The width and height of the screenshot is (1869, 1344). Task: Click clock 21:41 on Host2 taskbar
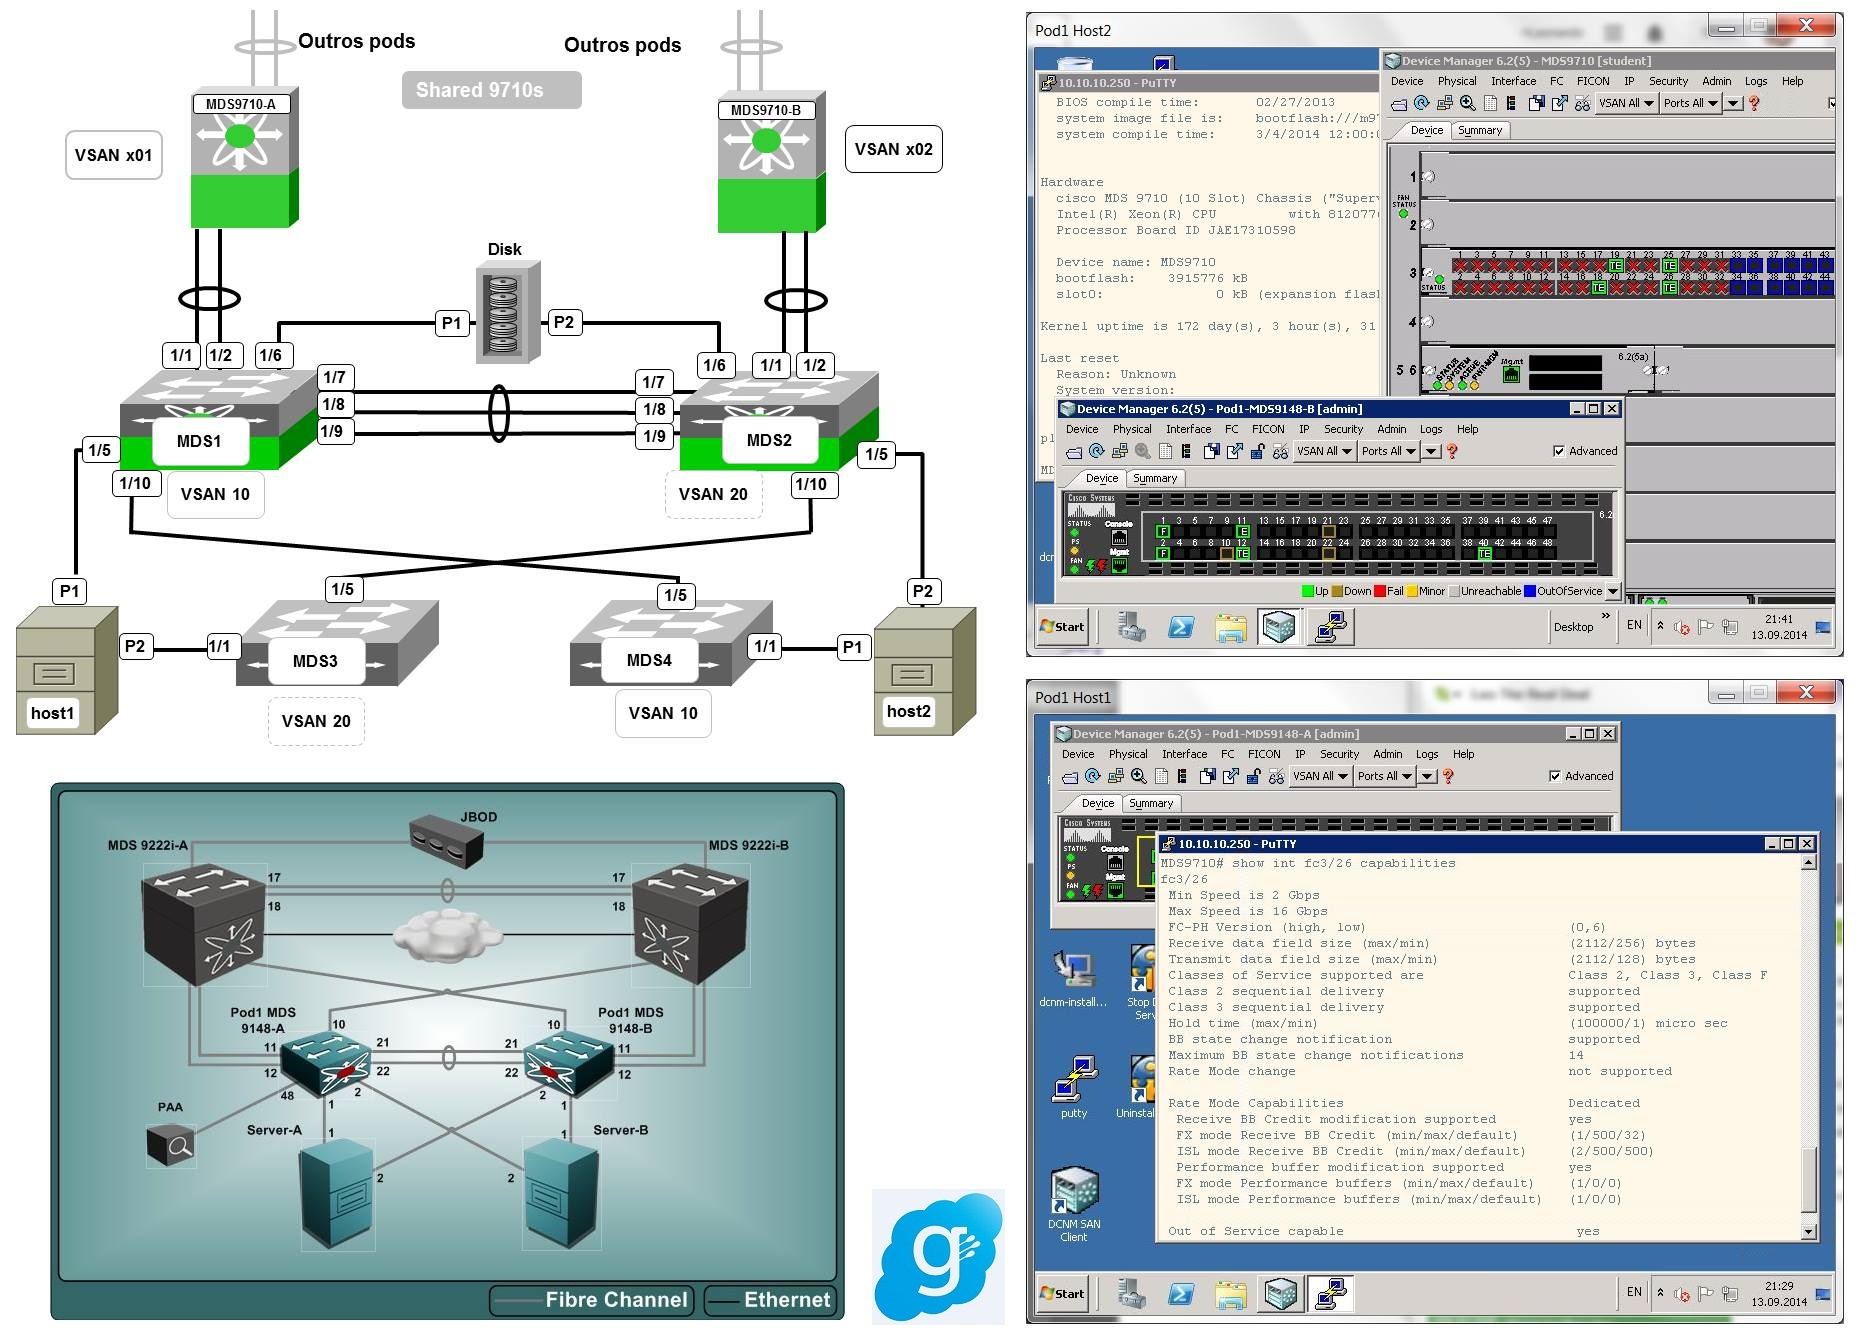coord(1779,619)
